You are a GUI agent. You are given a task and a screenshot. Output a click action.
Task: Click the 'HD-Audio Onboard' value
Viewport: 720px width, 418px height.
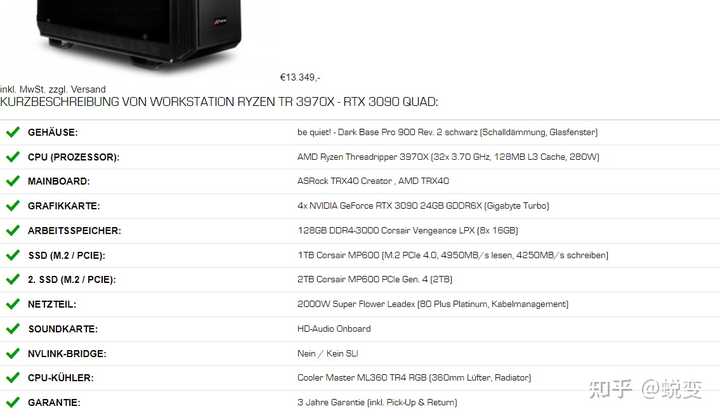pos(334,329)
